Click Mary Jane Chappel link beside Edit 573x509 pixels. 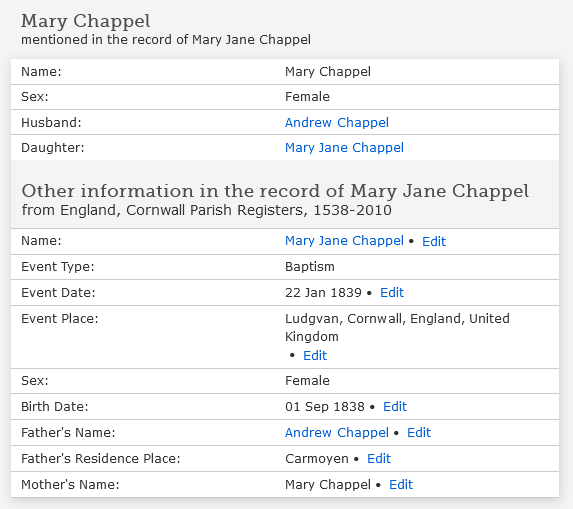344,241
